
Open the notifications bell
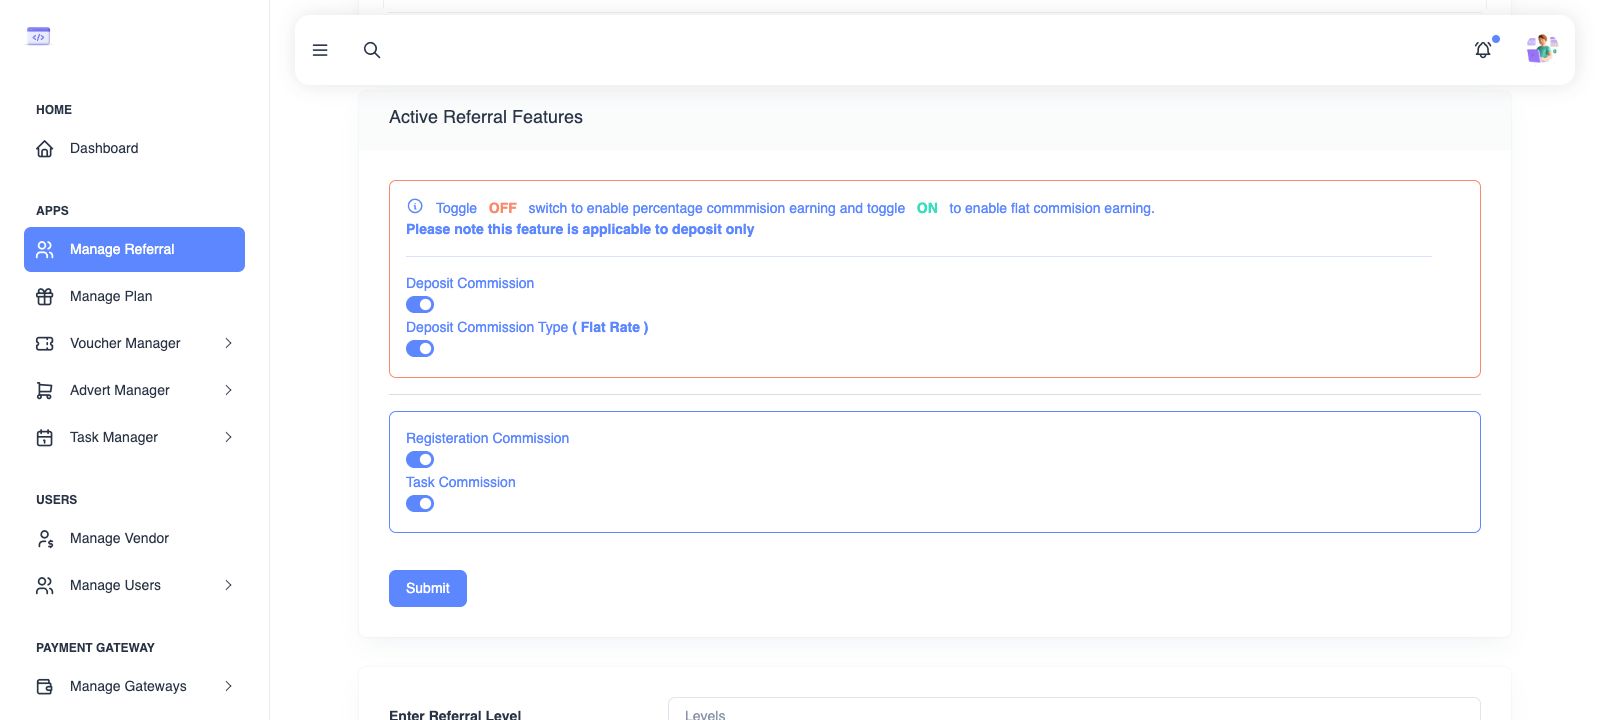1483,50
